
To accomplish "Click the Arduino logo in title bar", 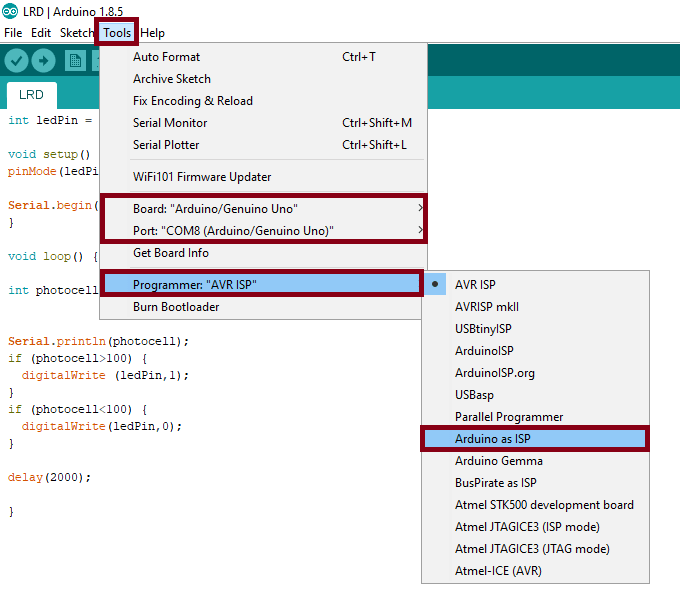I will tap(10, 11).
